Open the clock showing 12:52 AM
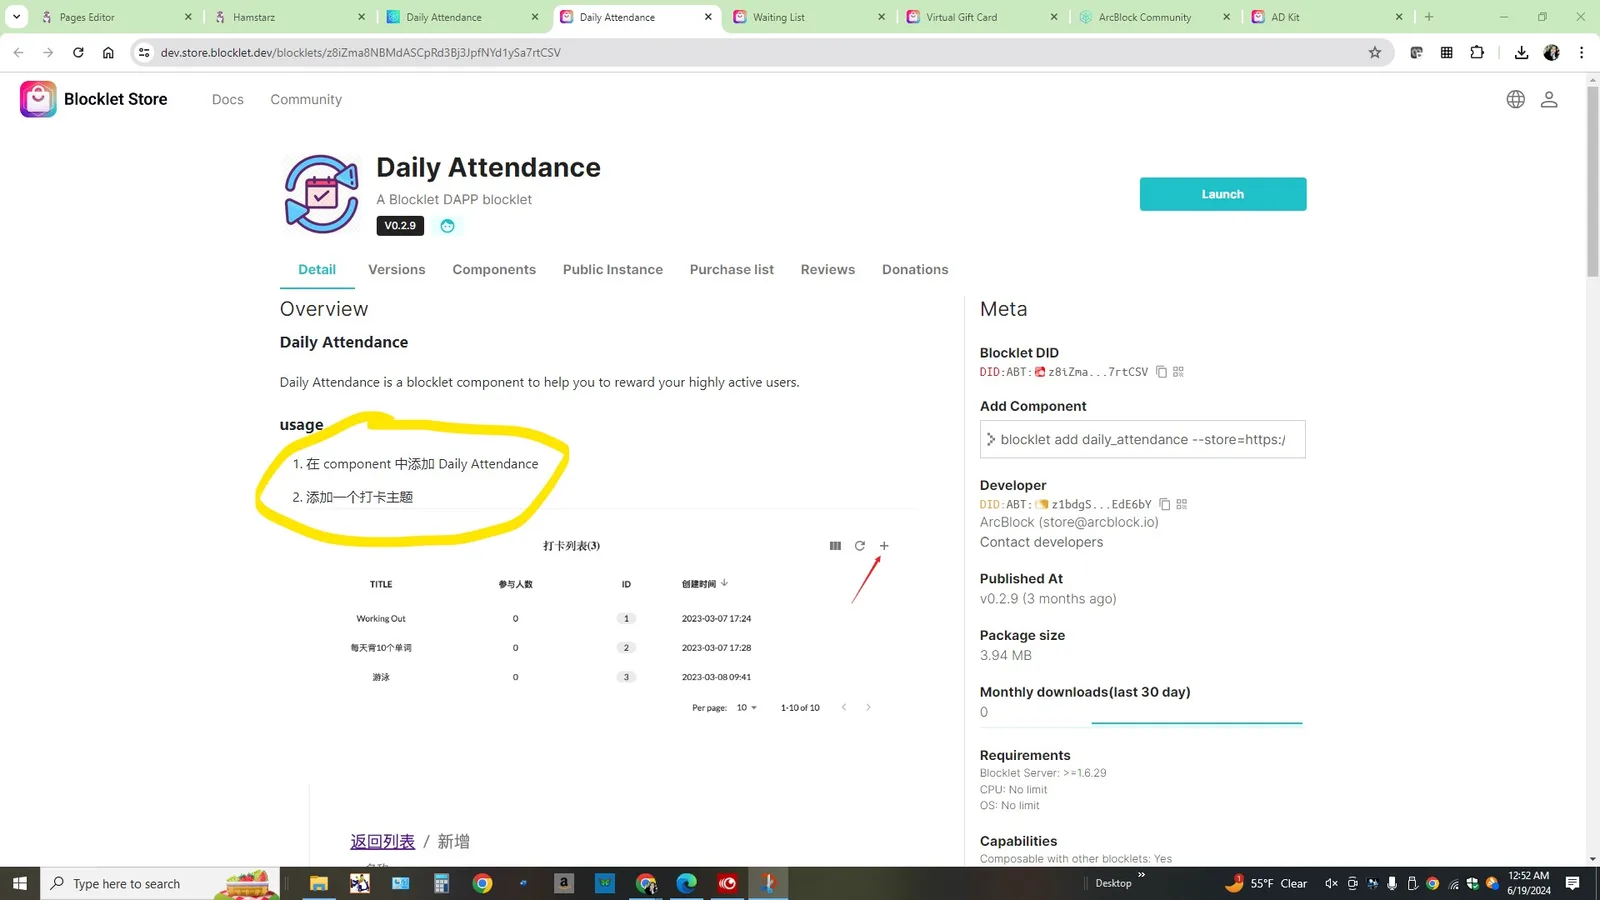Image resolution: width=1600 pixels, height=900 pixels. click(x=1529, y=883)
